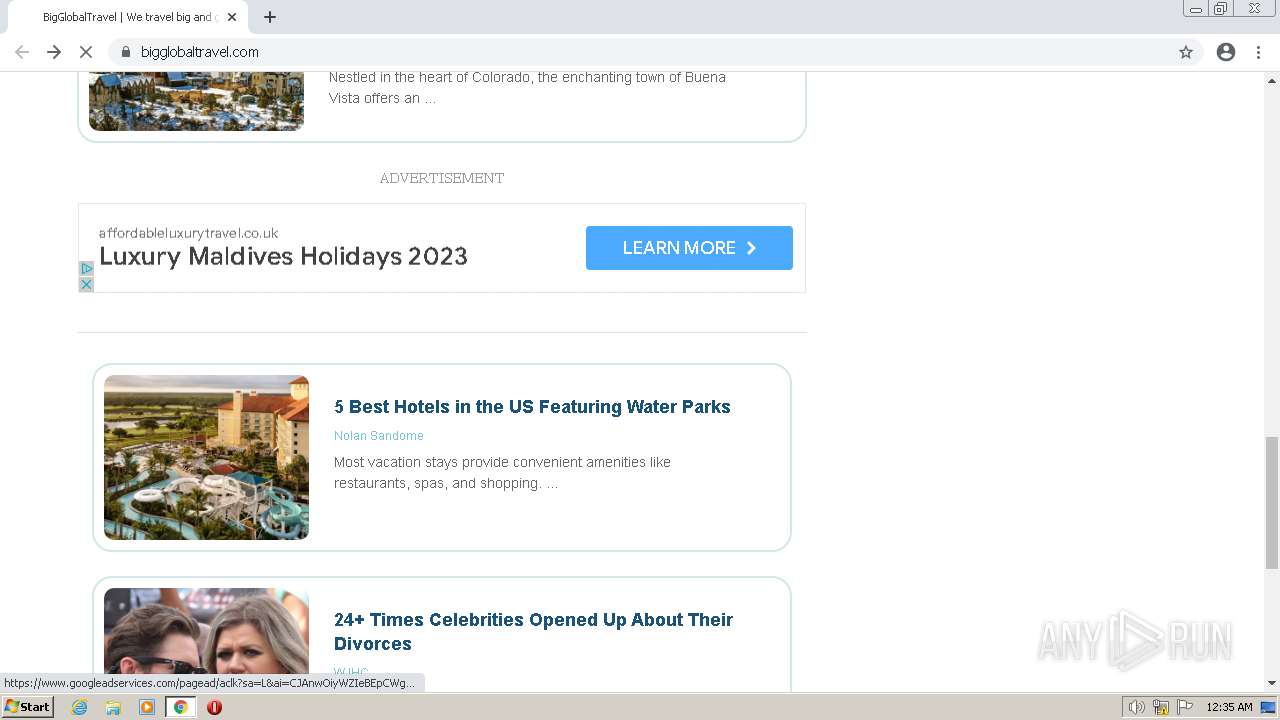Close the BigGlobalTravel tab
Screen dimensions: 1280x720
click(232, 17)
